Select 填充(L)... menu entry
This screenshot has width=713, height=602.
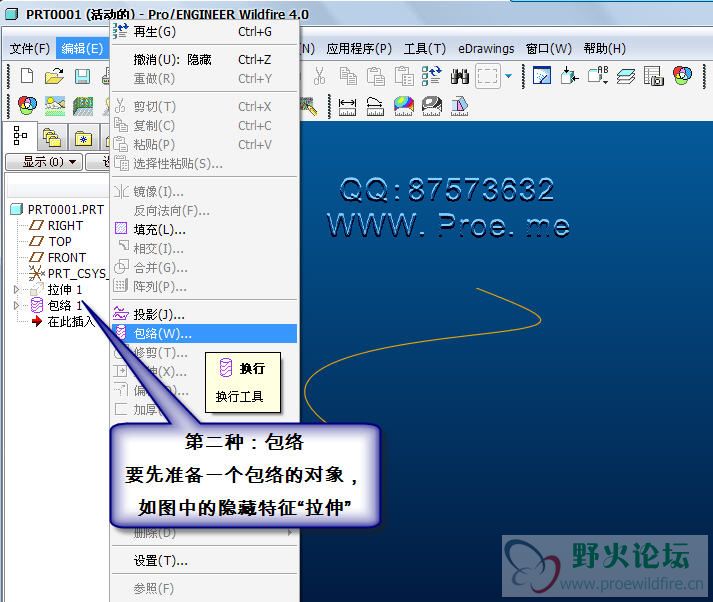coord(204,229)
